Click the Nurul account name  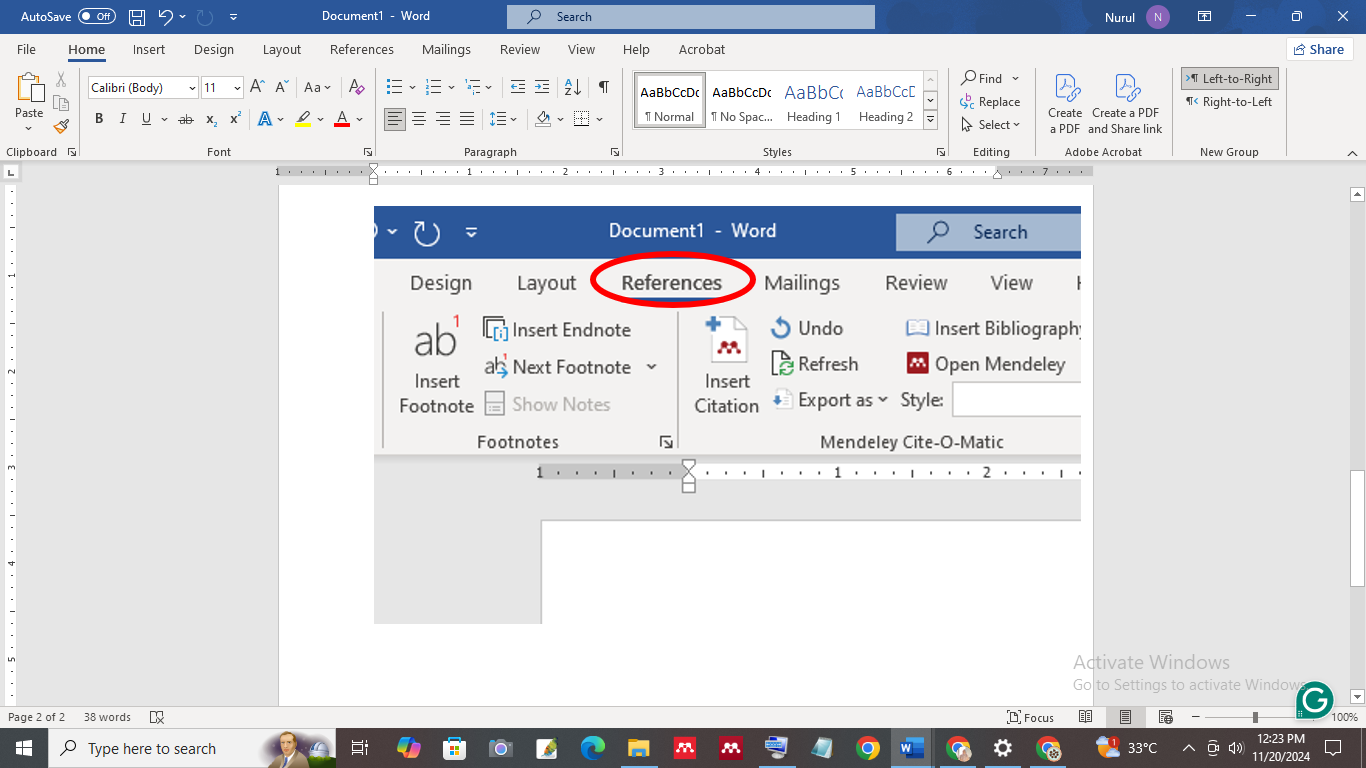click(x=1119, y=17)
